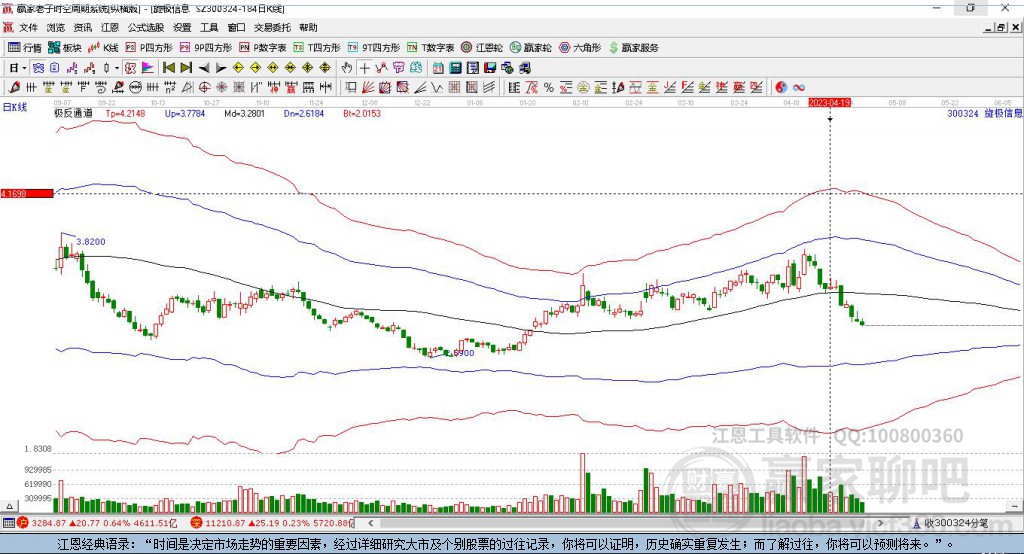
Task: Click the Dn=2.6184 value
Action: click(304, 113)
